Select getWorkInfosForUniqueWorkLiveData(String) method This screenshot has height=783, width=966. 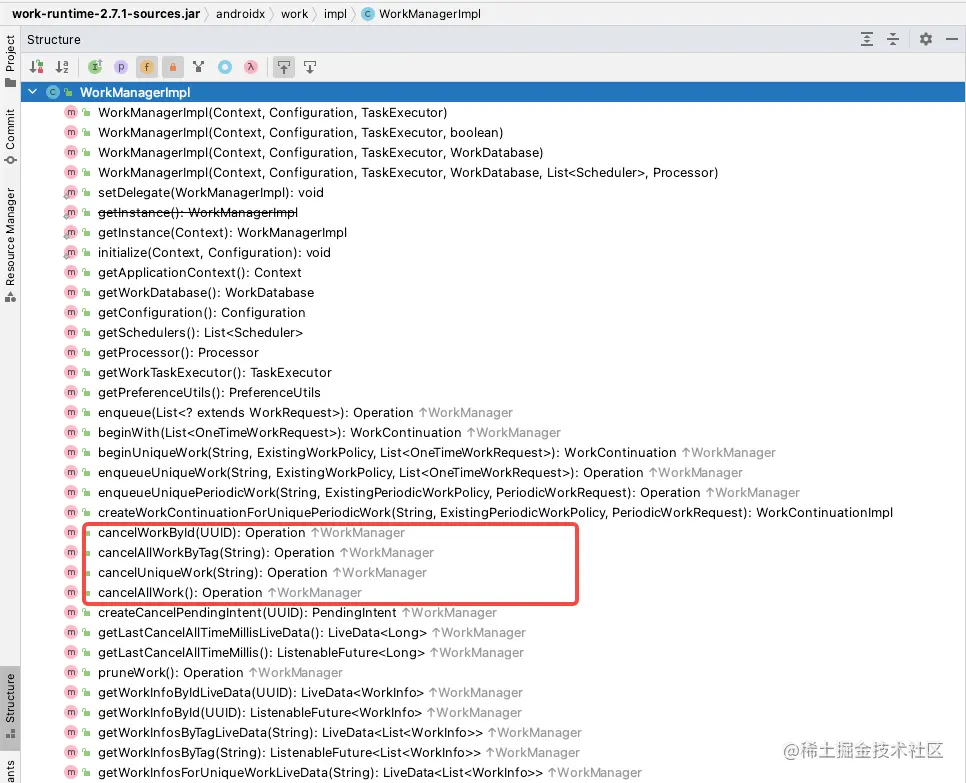pos(369,773)
